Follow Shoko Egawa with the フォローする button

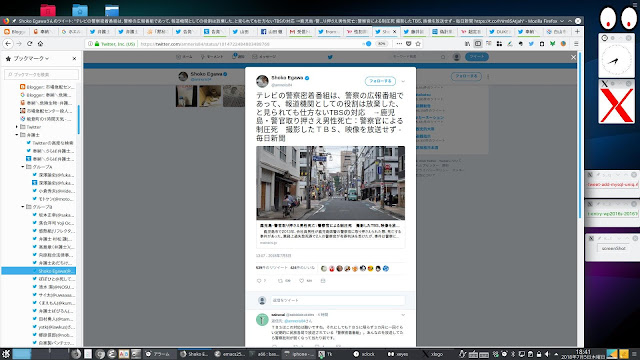pos(380,81)
